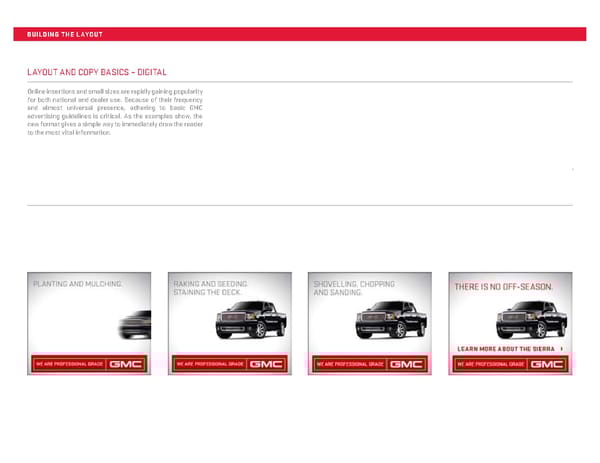The width and height of the screenshot is (600, 463).
Task: Click the truck image in the Raking and Seeding ad
Action: coord(252,320)
